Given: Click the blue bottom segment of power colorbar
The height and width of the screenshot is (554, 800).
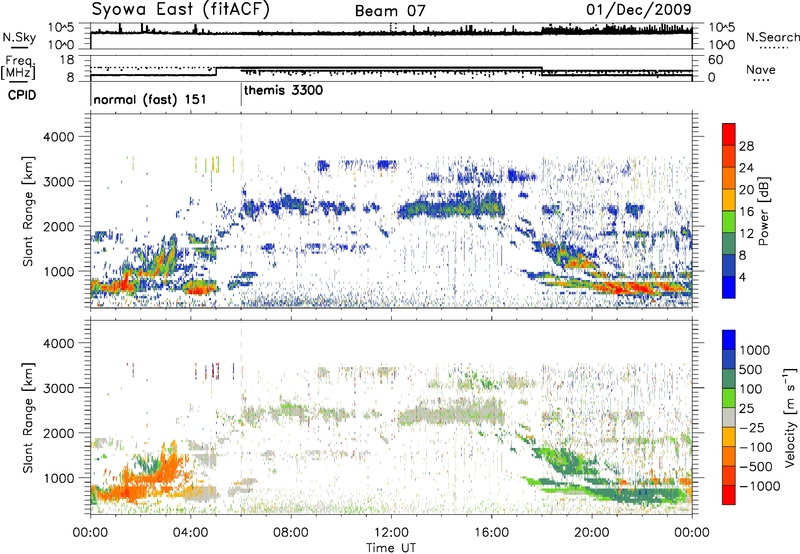Looking at the screenshot, I should coord(729,287).
